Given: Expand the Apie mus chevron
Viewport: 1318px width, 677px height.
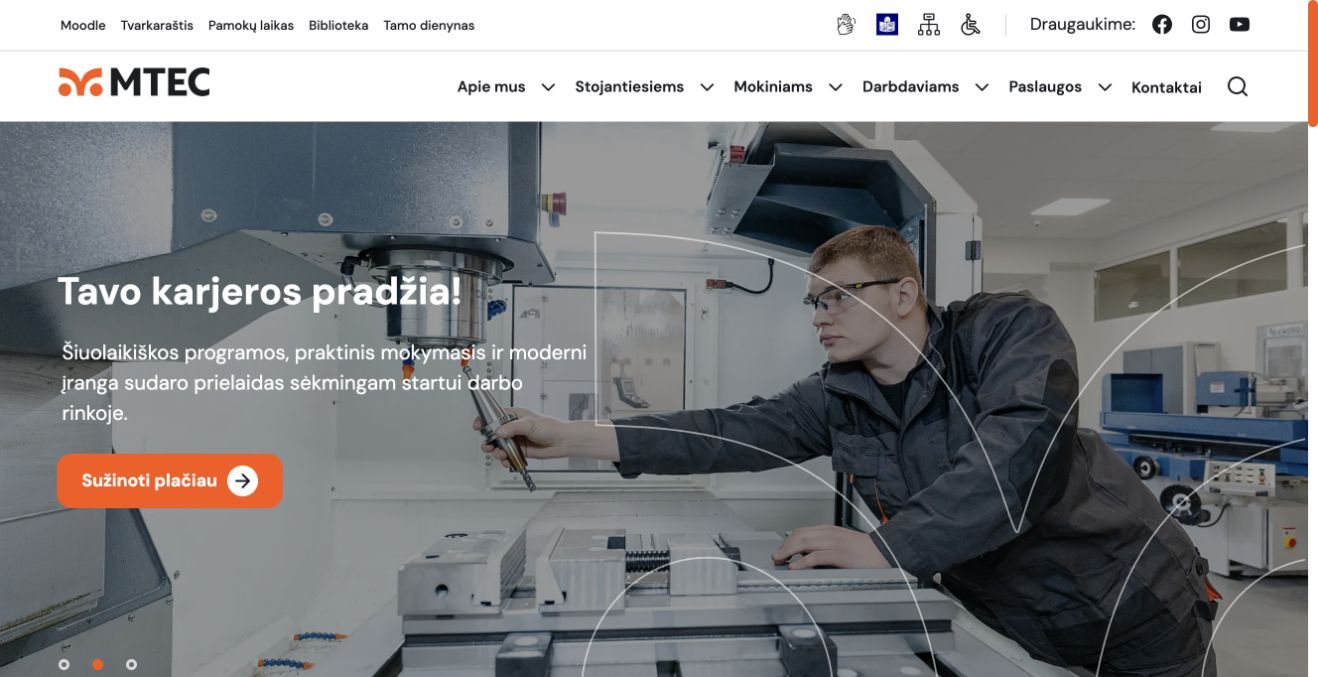Looking at the screenshot, I should point(548,87).
